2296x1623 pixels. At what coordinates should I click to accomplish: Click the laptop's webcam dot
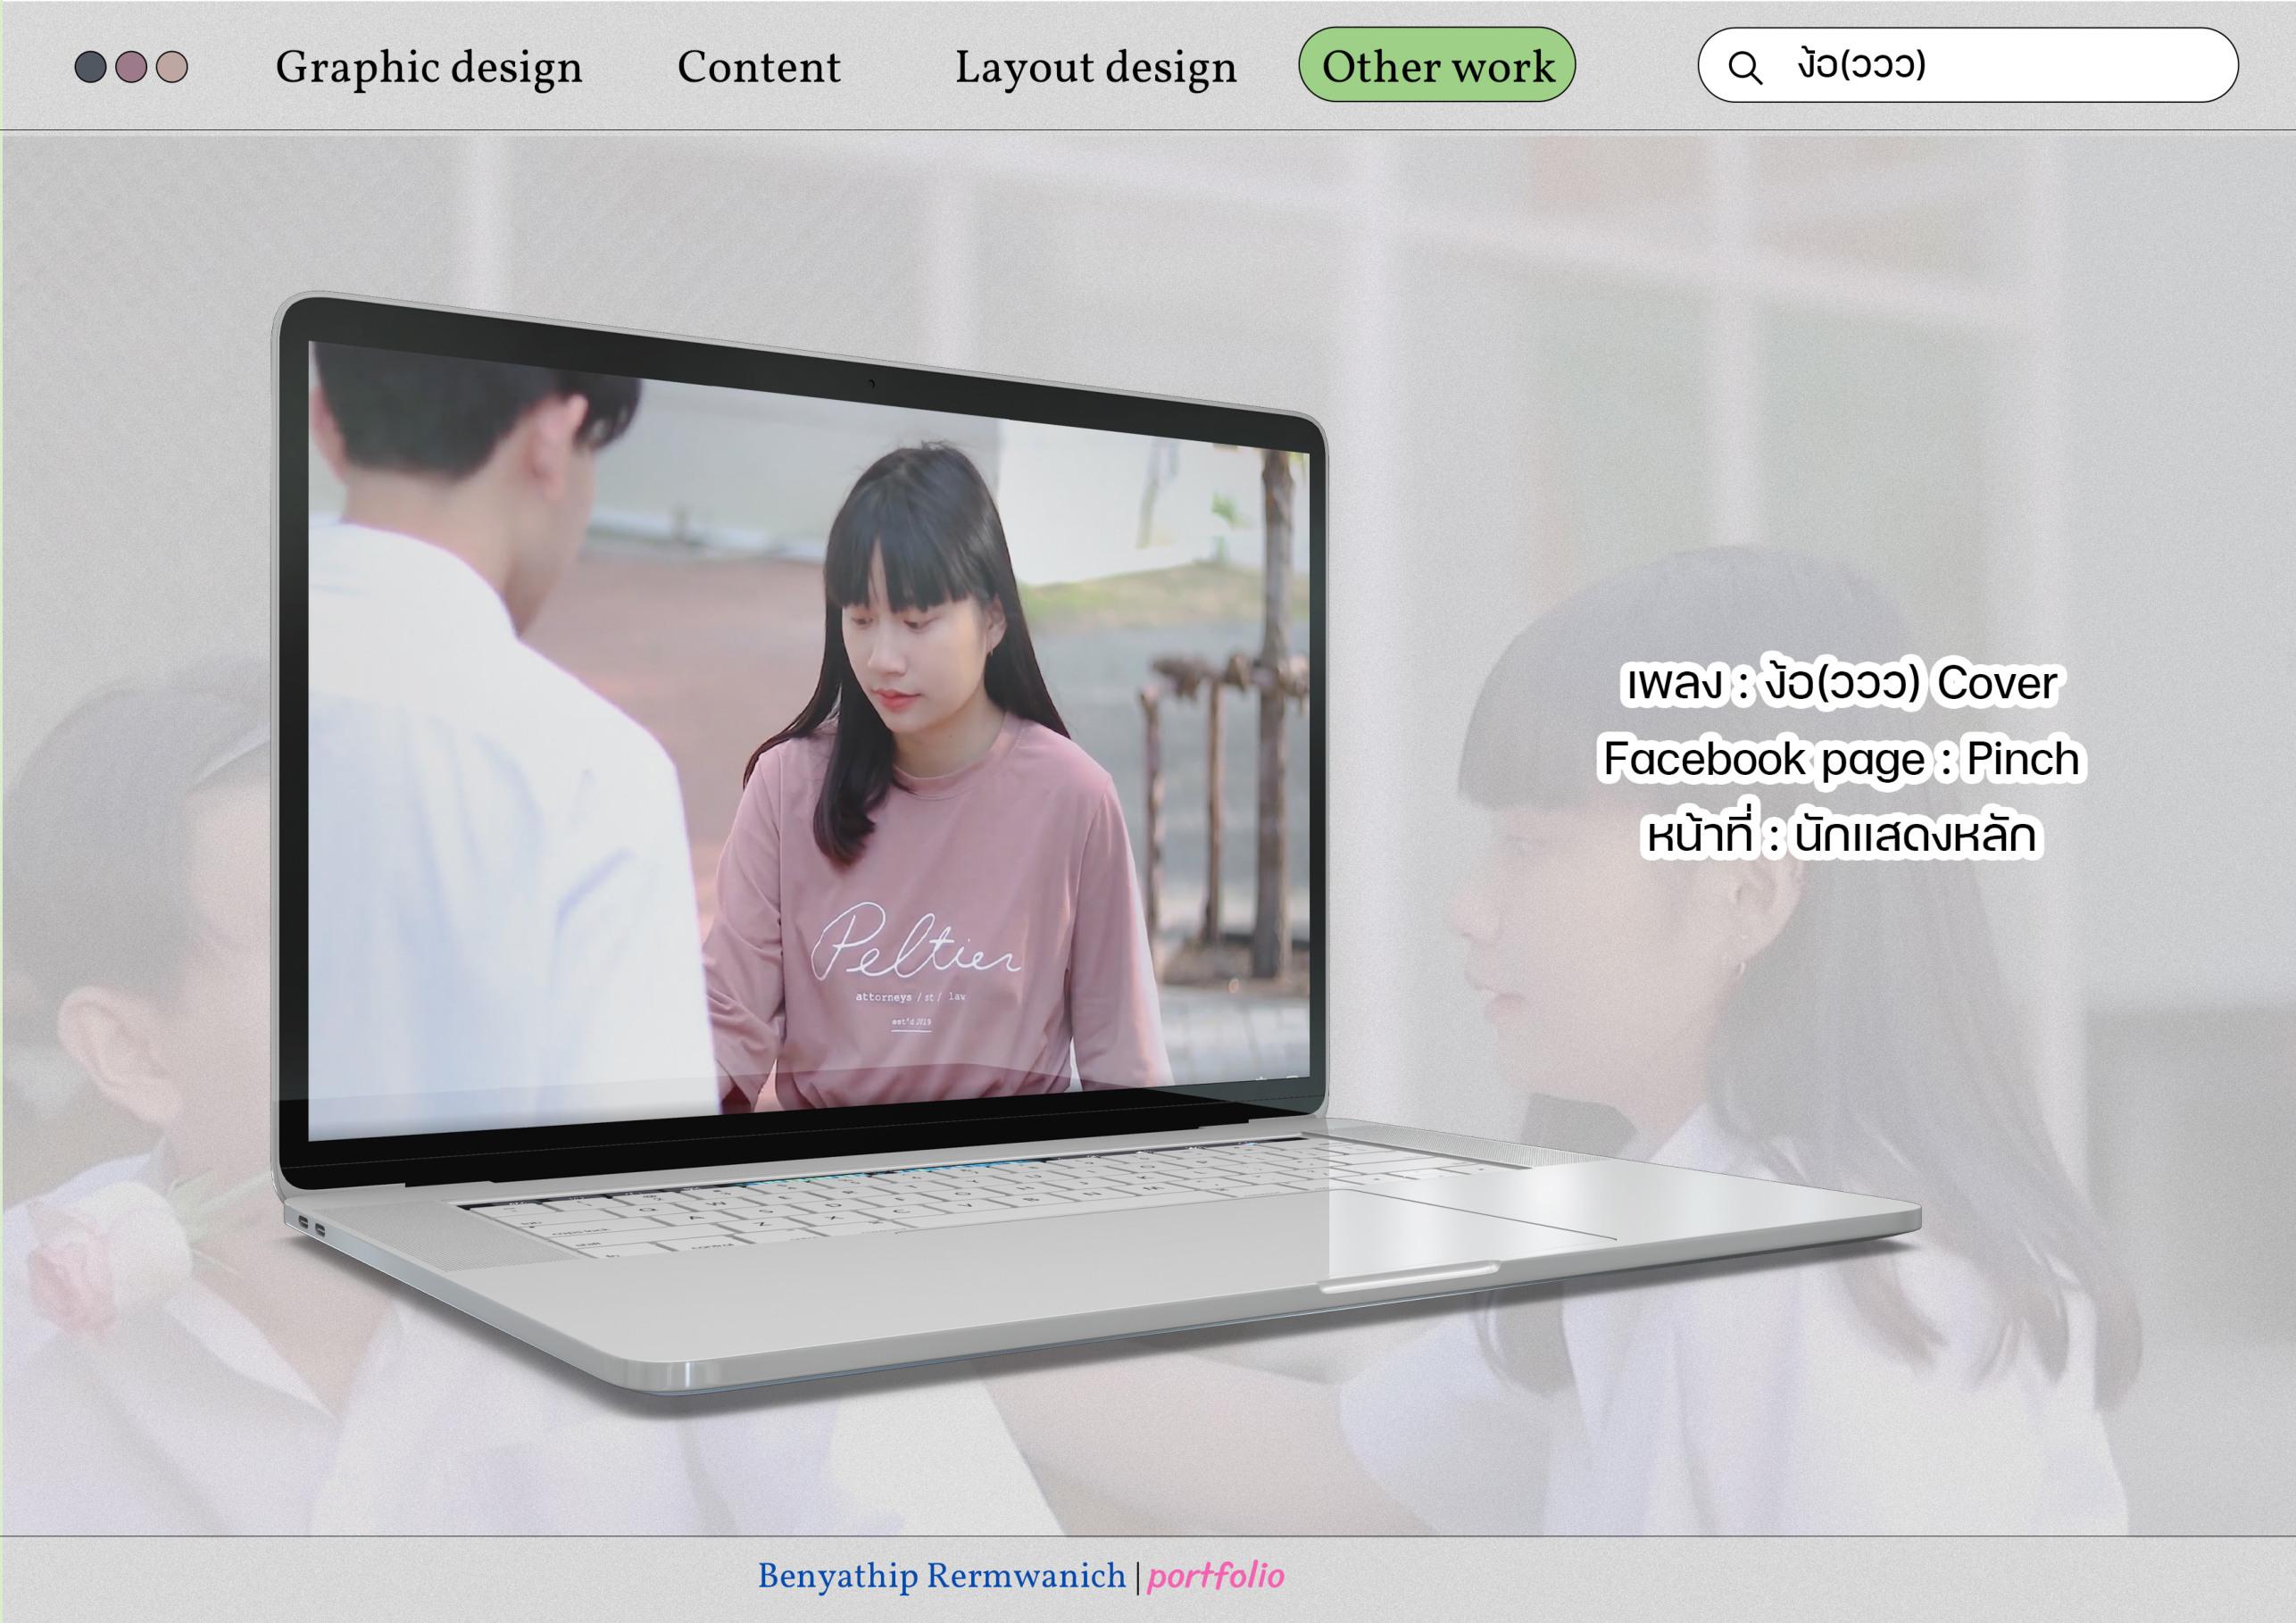[x=871, y=384]
